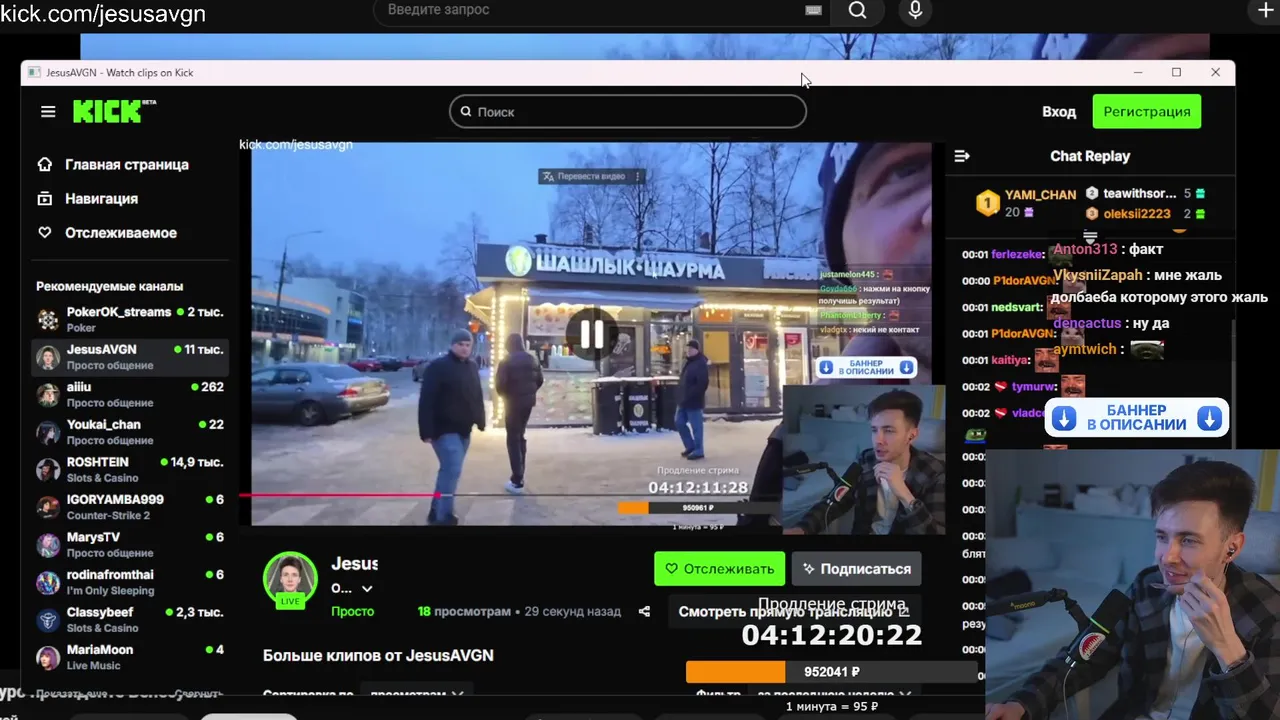The height and width of the screenshot is (720, 1280).
Task: Select Youkai_chan in recommended channels
Action: coord(130,432)
